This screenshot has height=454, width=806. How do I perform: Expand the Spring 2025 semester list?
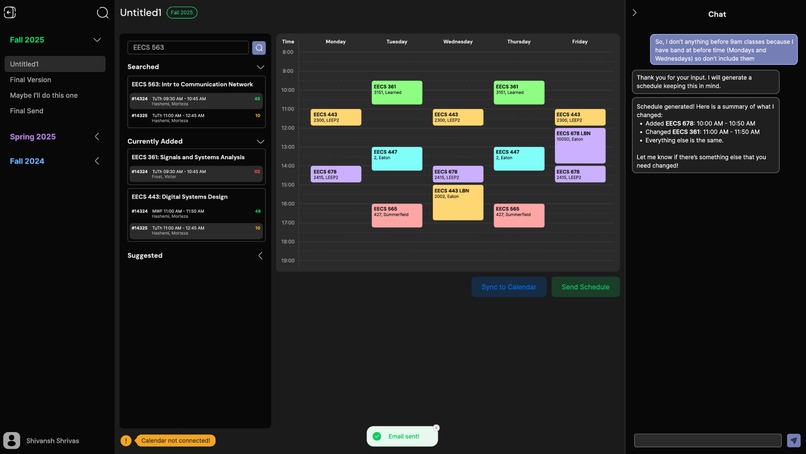[97, 136]
